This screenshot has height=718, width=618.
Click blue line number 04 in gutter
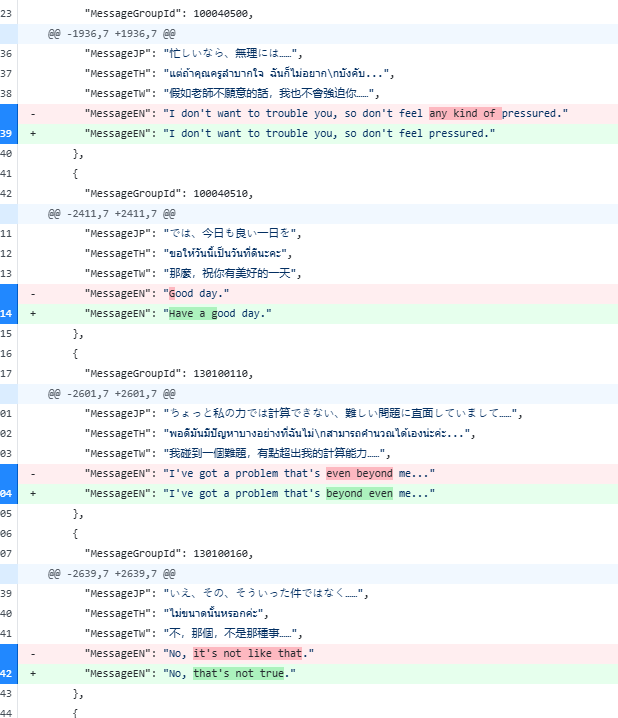tap(6, 494)
